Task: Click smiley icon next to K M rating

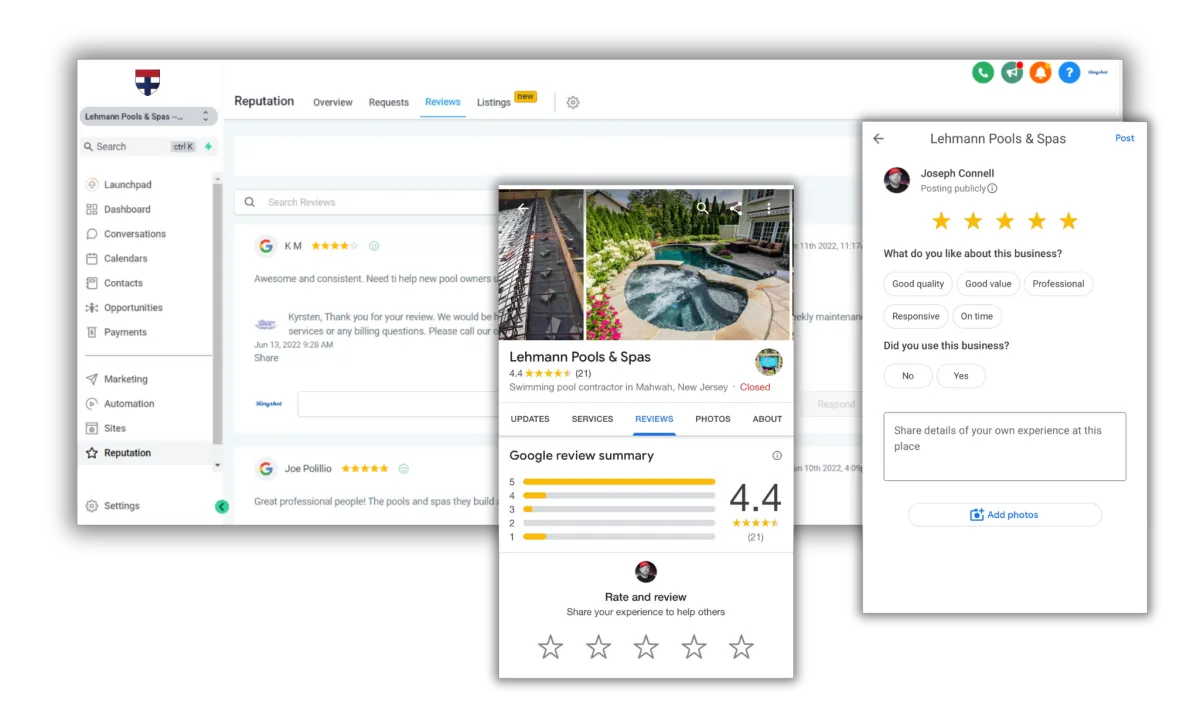Action: click(x=374, y=246)
